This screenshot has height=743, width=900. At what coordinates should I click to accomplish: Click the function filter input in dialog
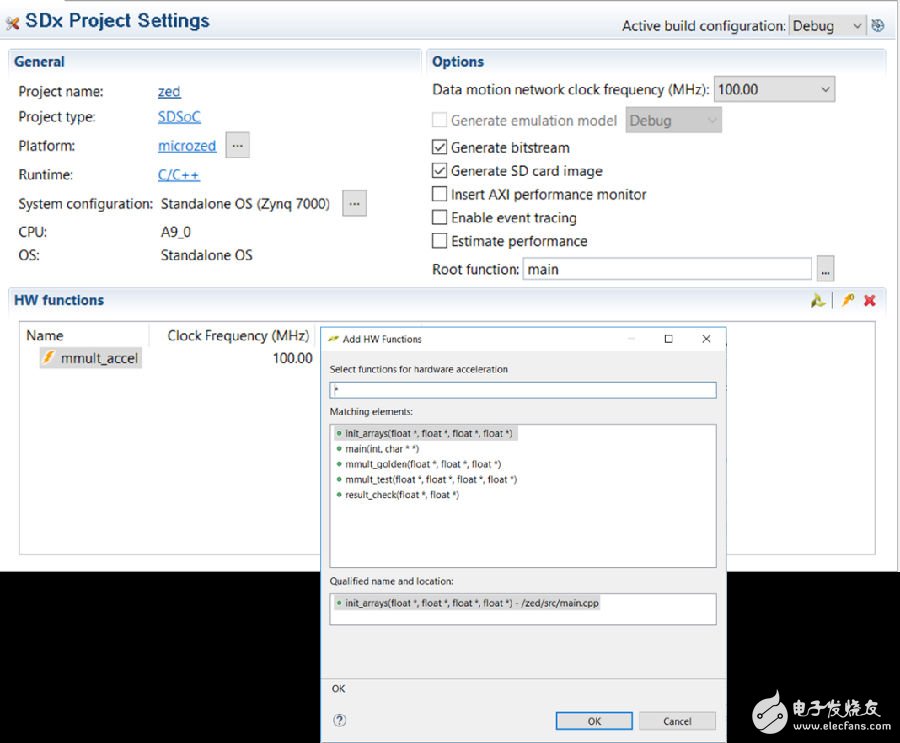pos(523,390)
